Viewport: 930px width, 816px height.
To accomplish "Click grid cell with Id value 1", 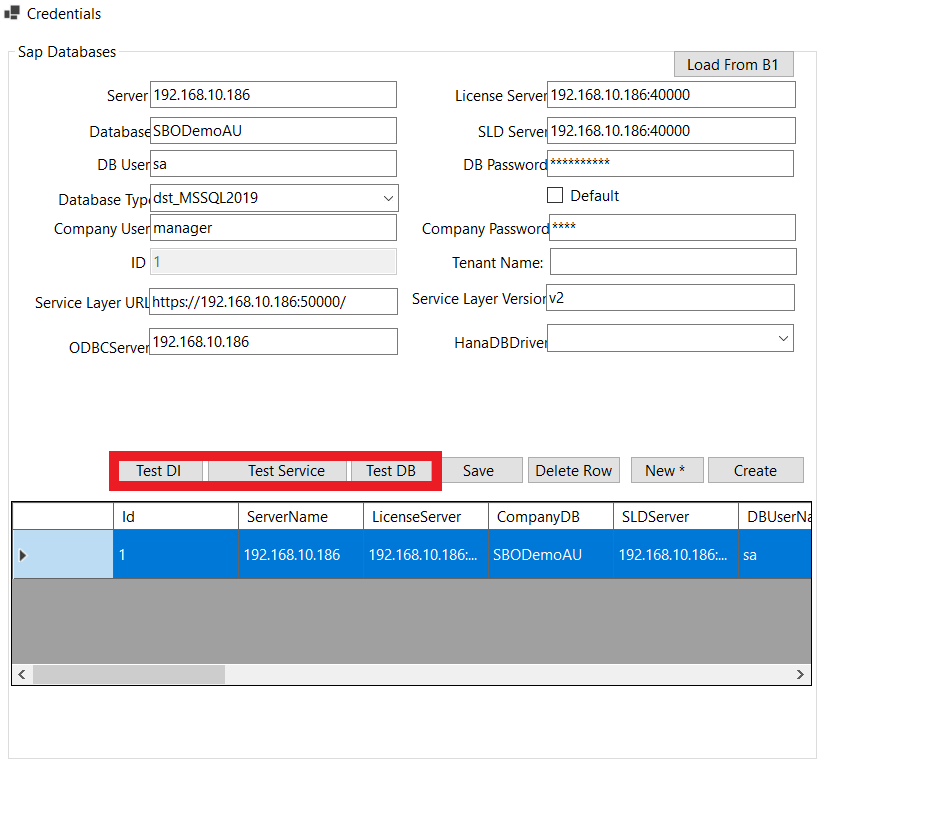I will click(176, 554).
